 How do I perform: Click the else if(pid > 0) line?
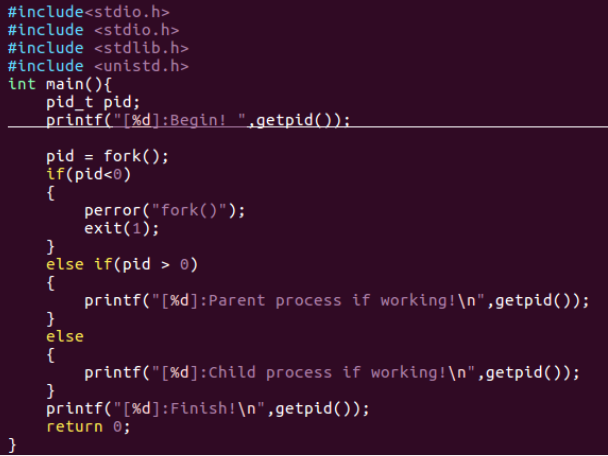click(x=122, y=264)
